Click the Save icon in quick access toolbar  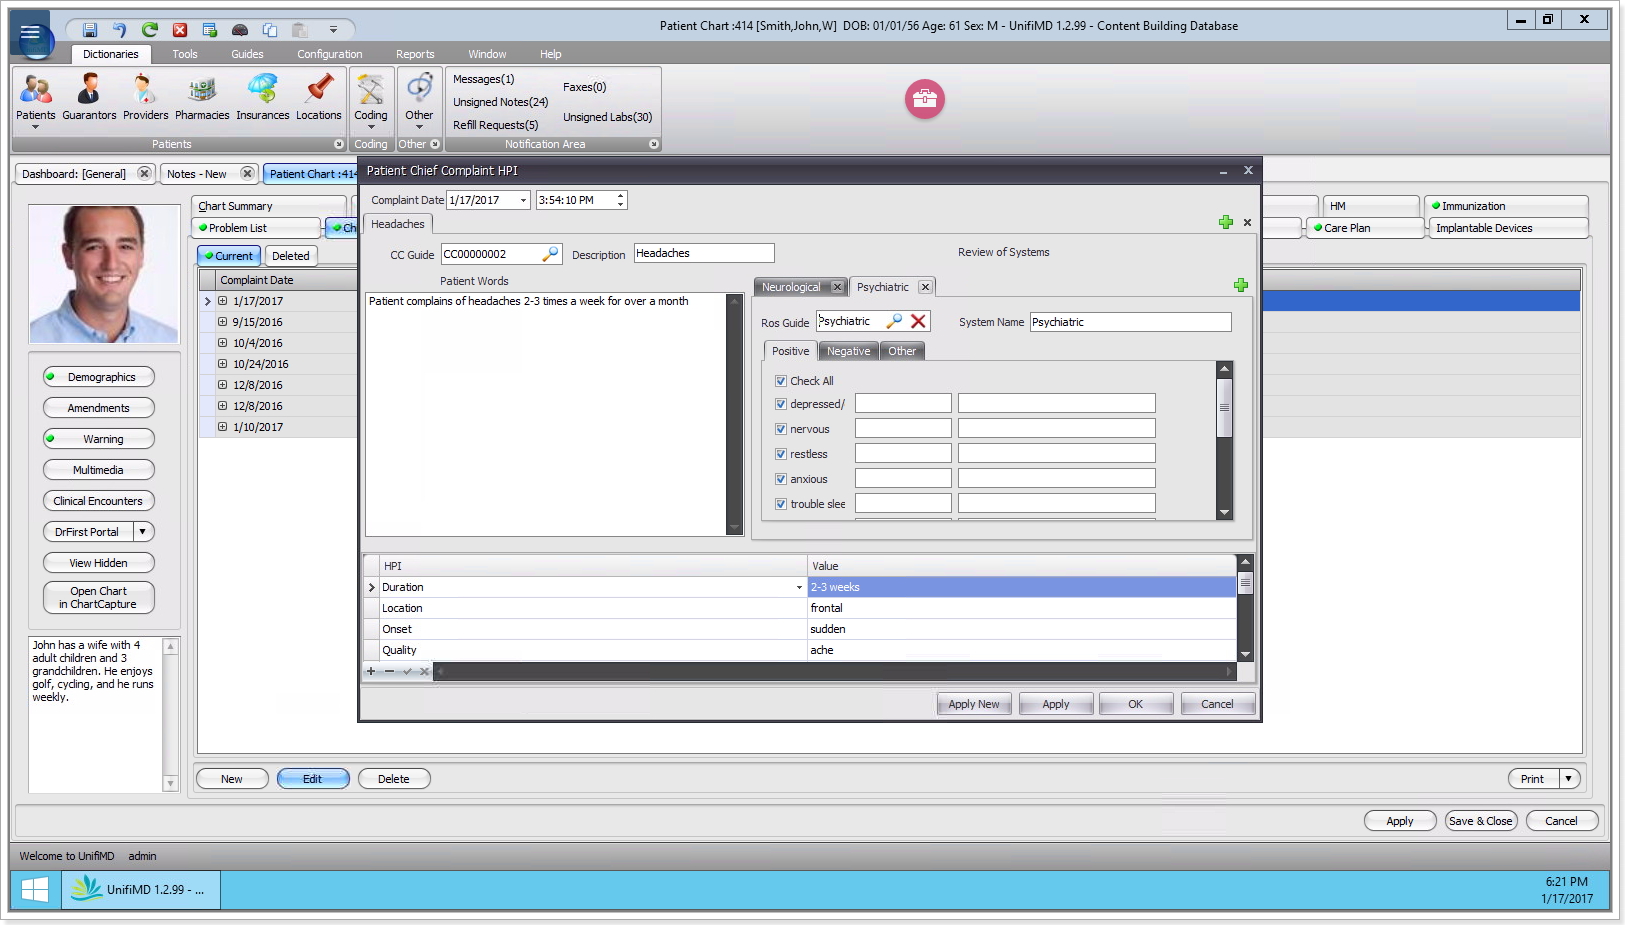coord(90,30)
